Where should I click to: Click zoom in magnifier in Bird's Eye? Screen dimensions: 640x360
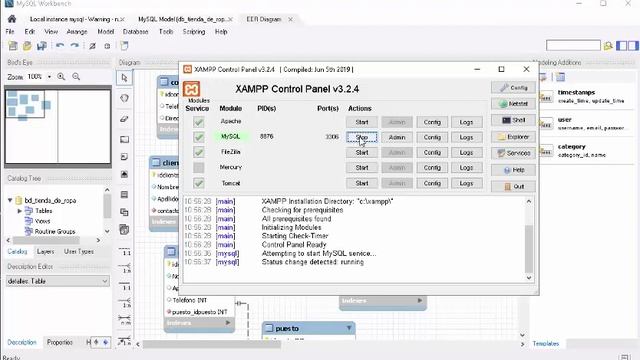(61, 77)
